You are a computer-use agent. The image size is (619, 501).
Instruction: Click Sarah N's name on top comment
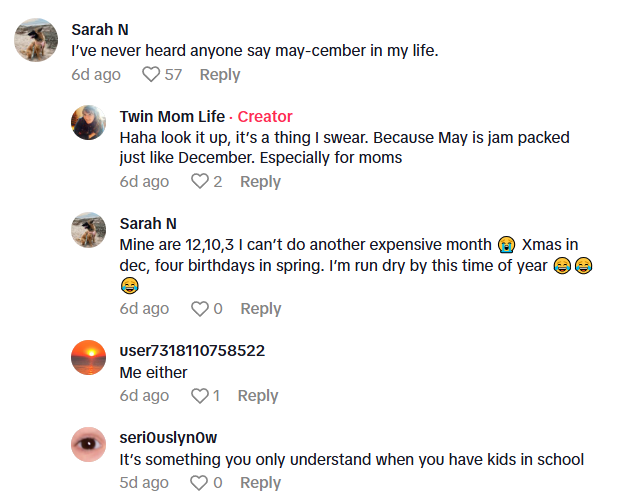[x=100, y=30]
